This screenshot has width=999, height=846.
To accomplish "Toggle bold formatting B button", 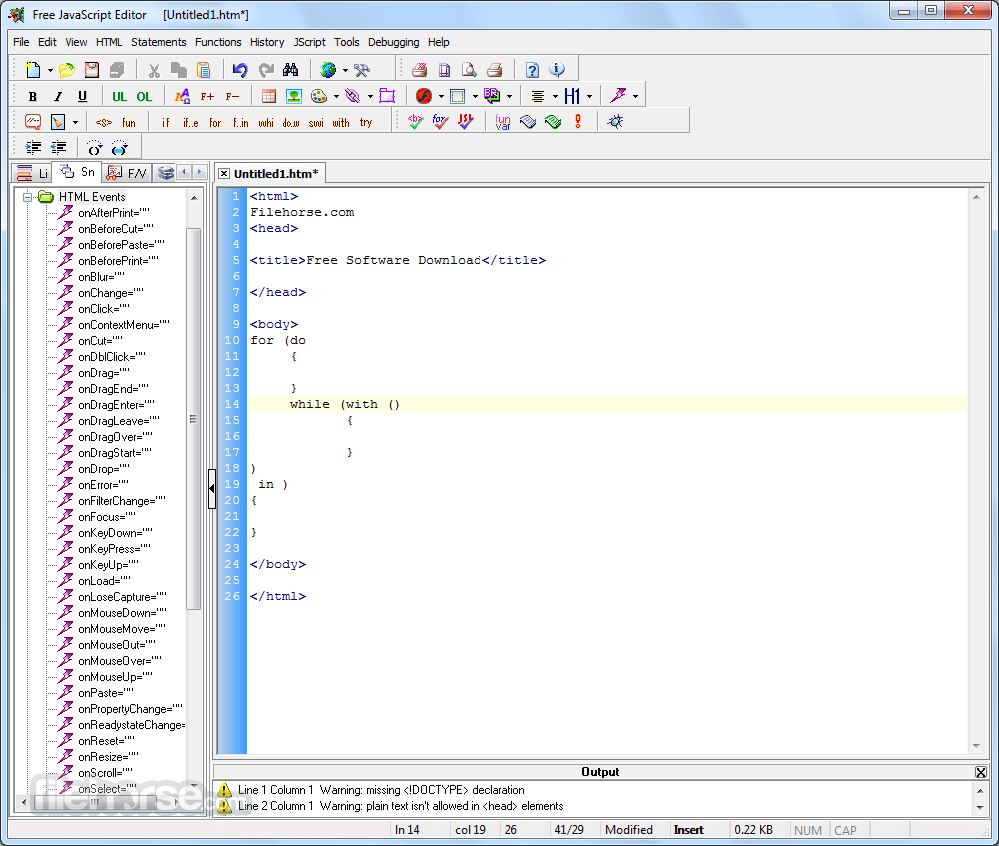I will (32, 97).
